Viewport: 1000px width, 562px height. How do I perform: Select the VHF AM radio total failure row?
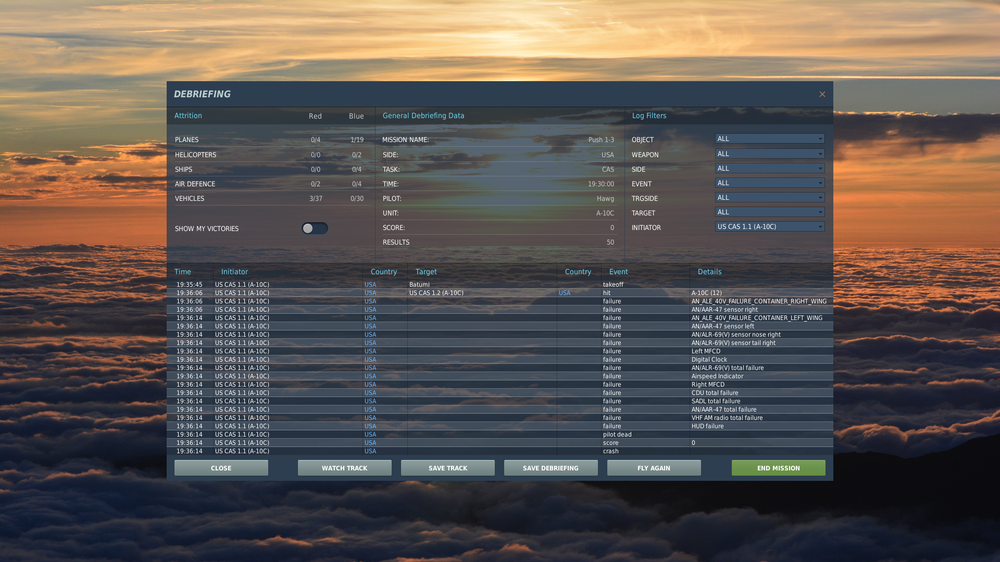coord(501,418)
